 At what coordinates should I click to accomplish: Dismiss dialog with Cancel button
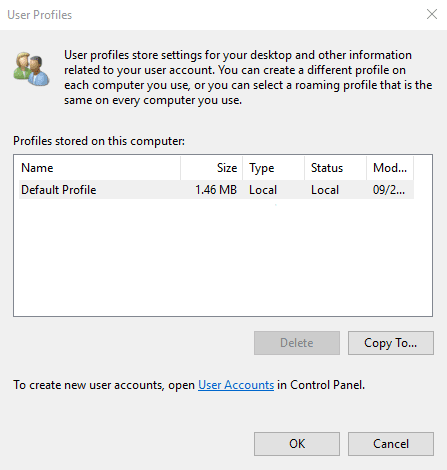[x=391, y=444]
